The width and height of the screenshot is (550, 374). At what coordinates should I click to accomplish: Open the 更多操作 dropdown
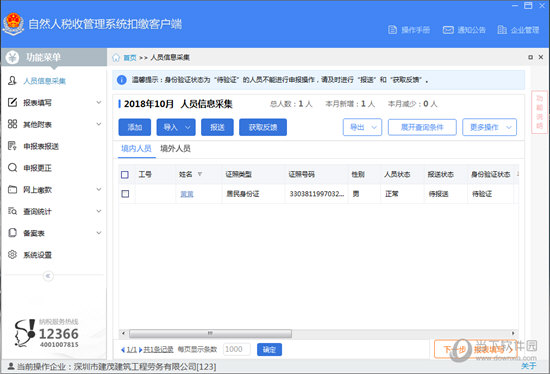489,127
